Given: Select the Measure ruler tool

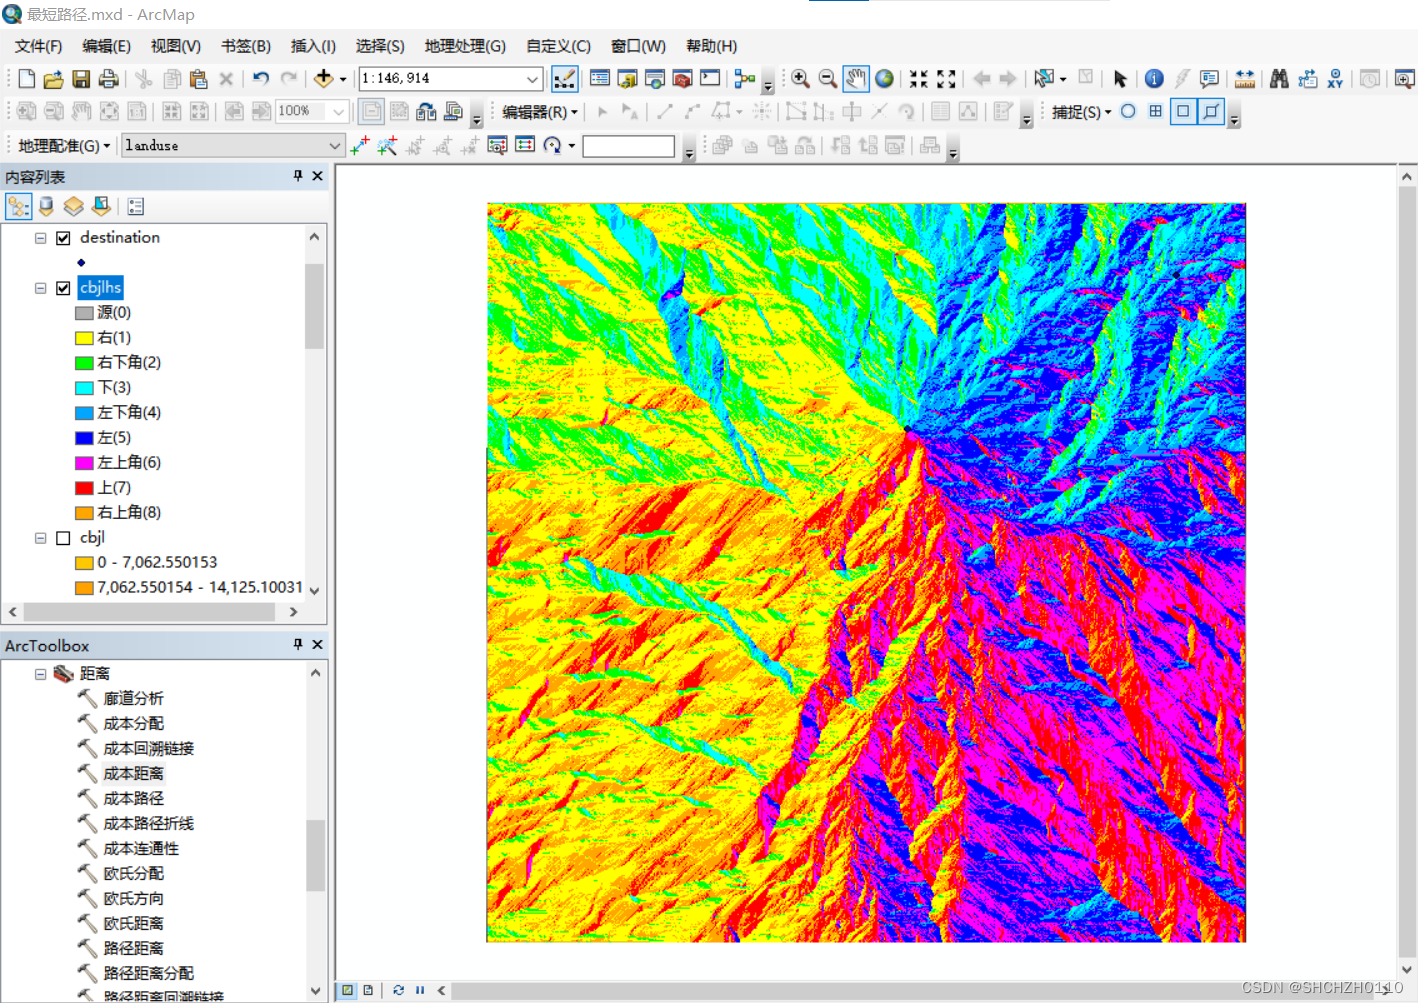Looking at the screenshot, I should (1245, 79).
